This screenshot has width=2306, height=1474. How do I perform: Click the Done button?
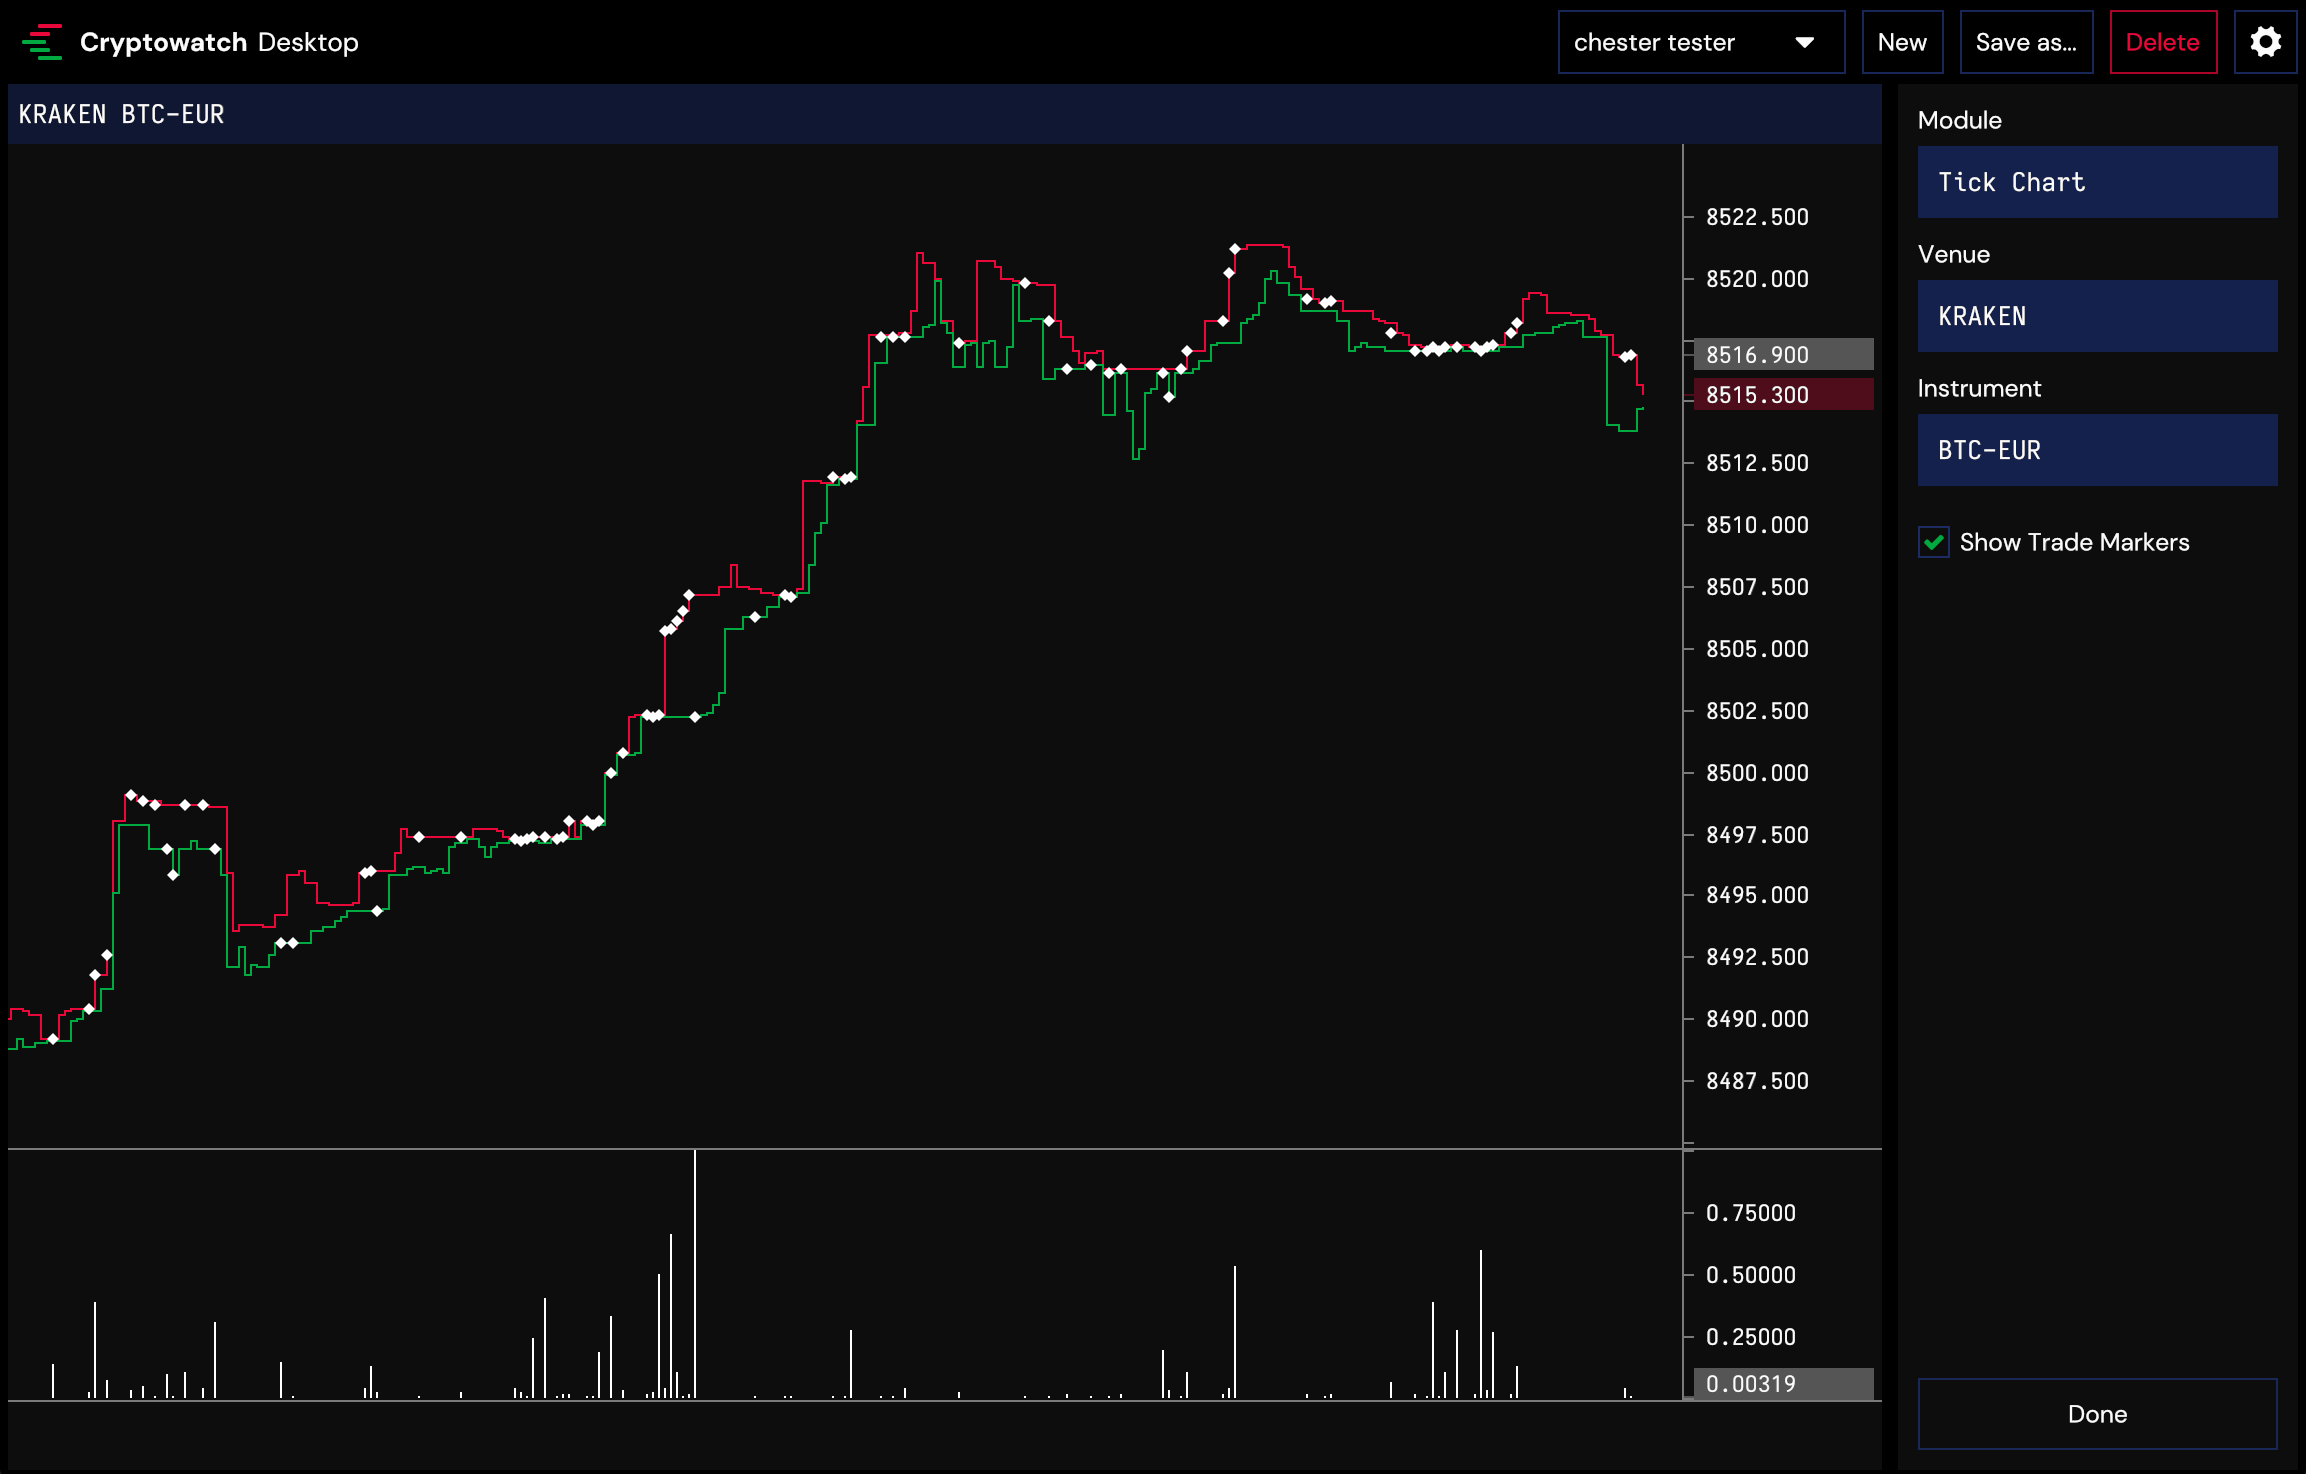(x=2097, y=1414)
